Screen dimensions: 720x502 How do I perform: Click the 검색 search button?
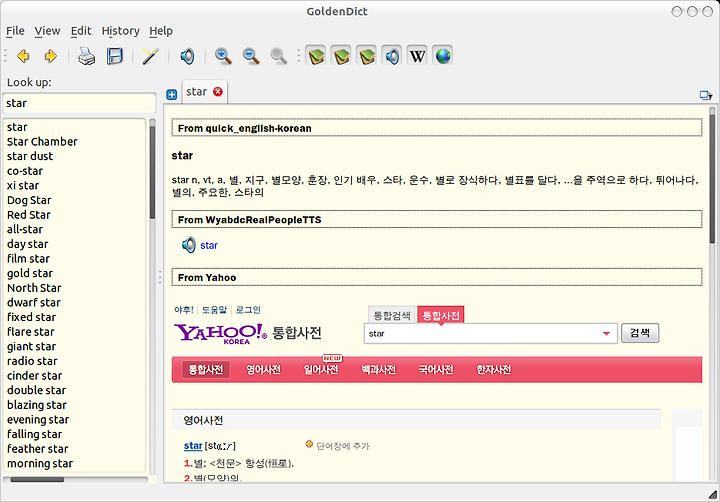click(x=640, y=333)
